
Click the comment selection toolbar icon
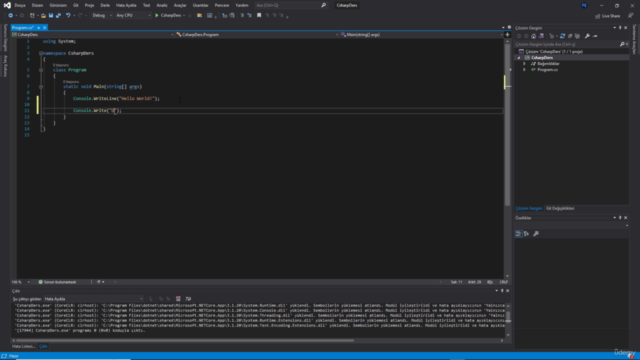tap(242, 16)
